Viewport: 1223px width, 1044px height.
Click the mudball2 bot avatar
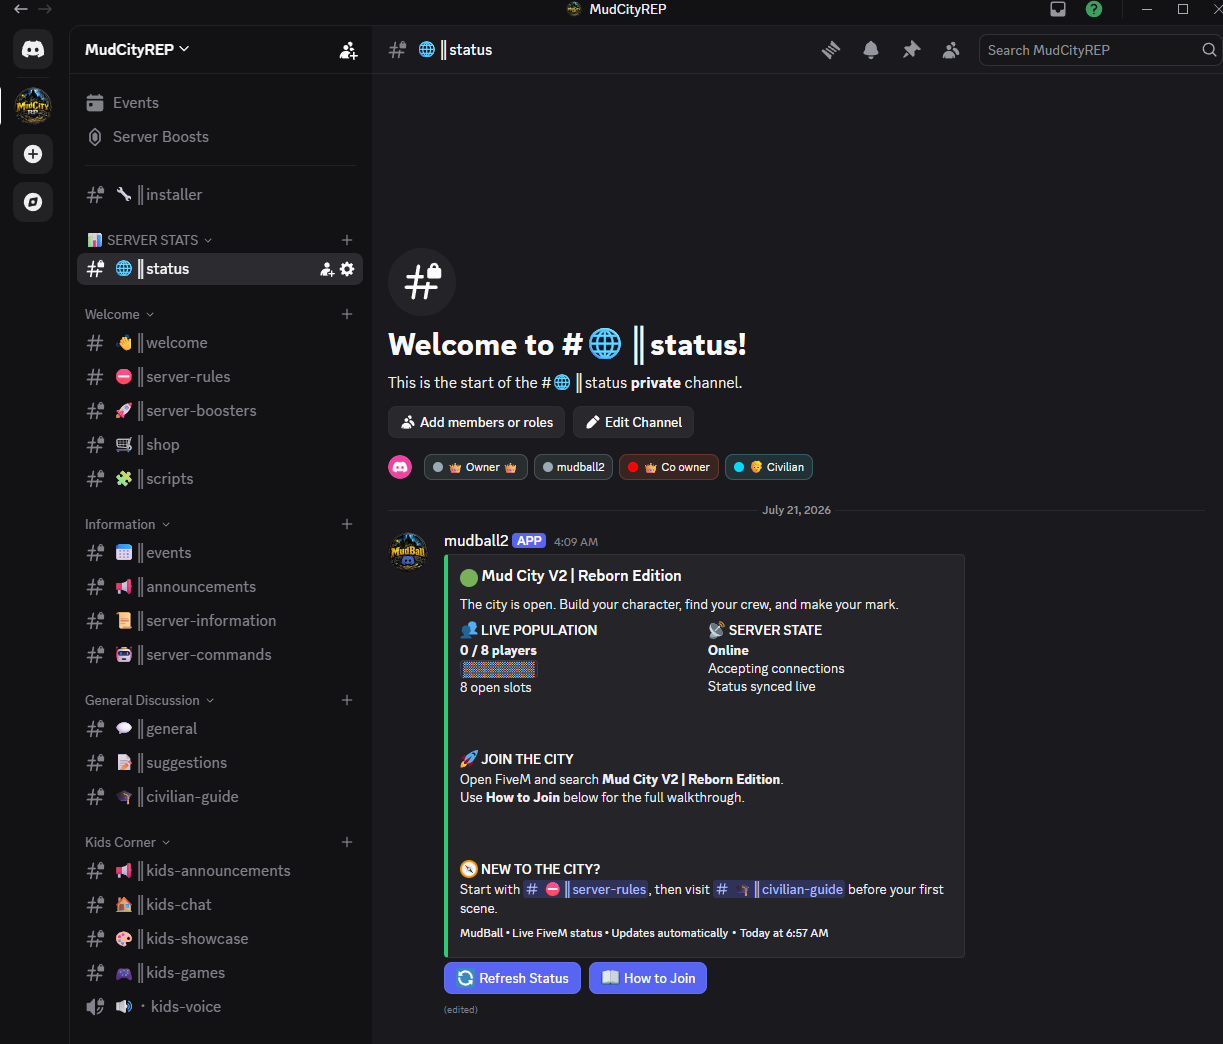point(408,551)
